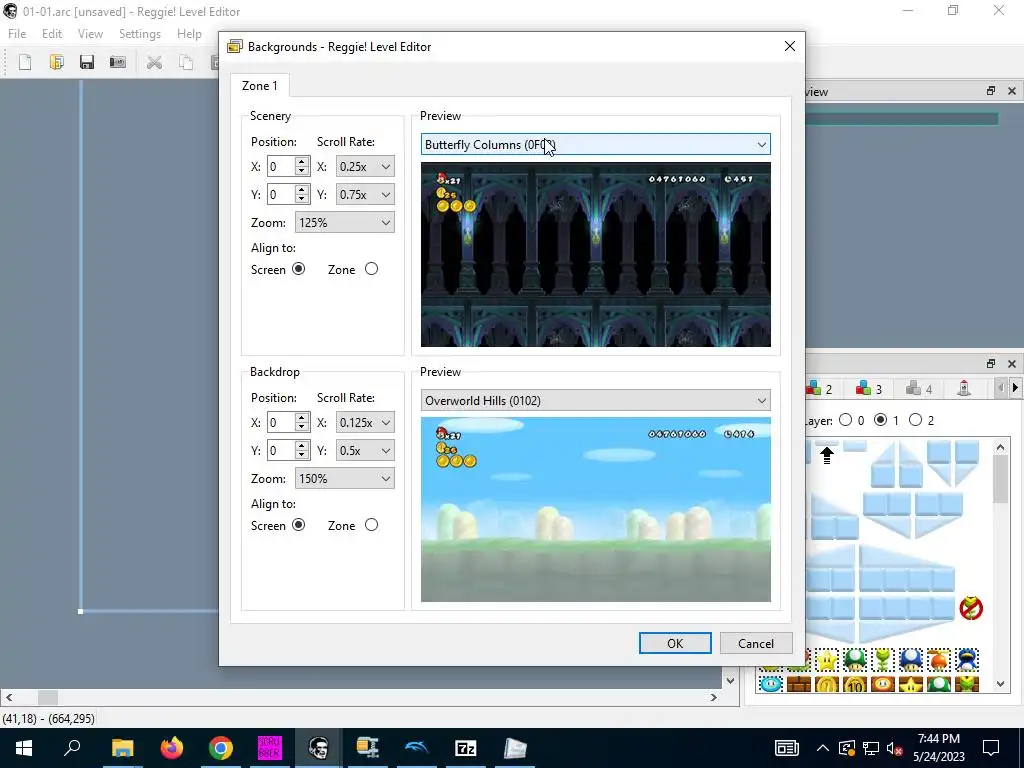Select Layer 2 radio button
Image resolution: width=1024 pixels, height=768 pixels.
[x=916, y=420]
